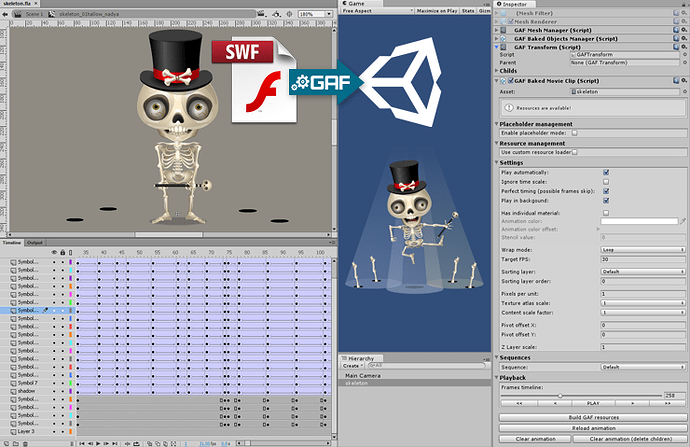690x447 pixels.
Task: Click Build GAF resources button
Action: click(593, 417)
